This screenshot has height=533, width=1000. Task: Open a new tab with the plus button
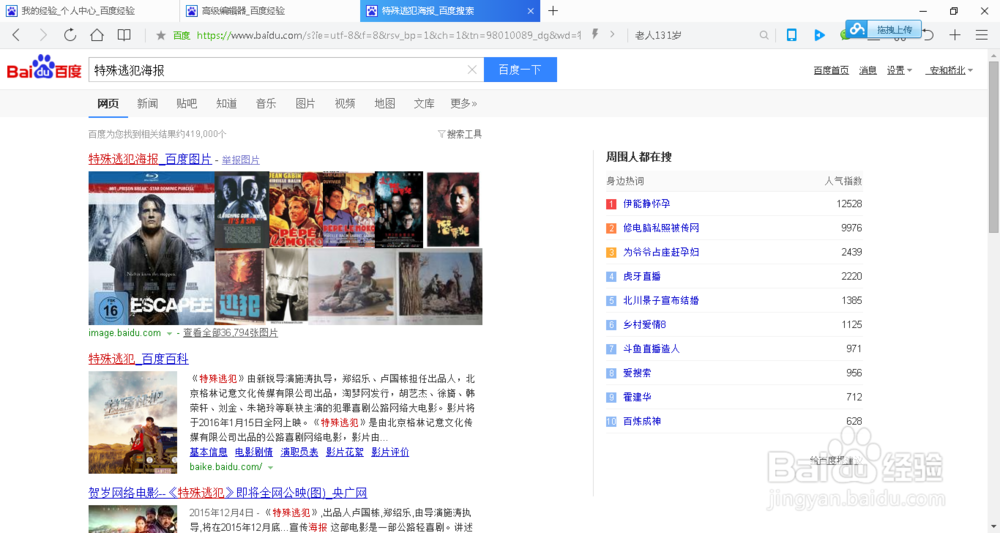(x=553, y=11)
